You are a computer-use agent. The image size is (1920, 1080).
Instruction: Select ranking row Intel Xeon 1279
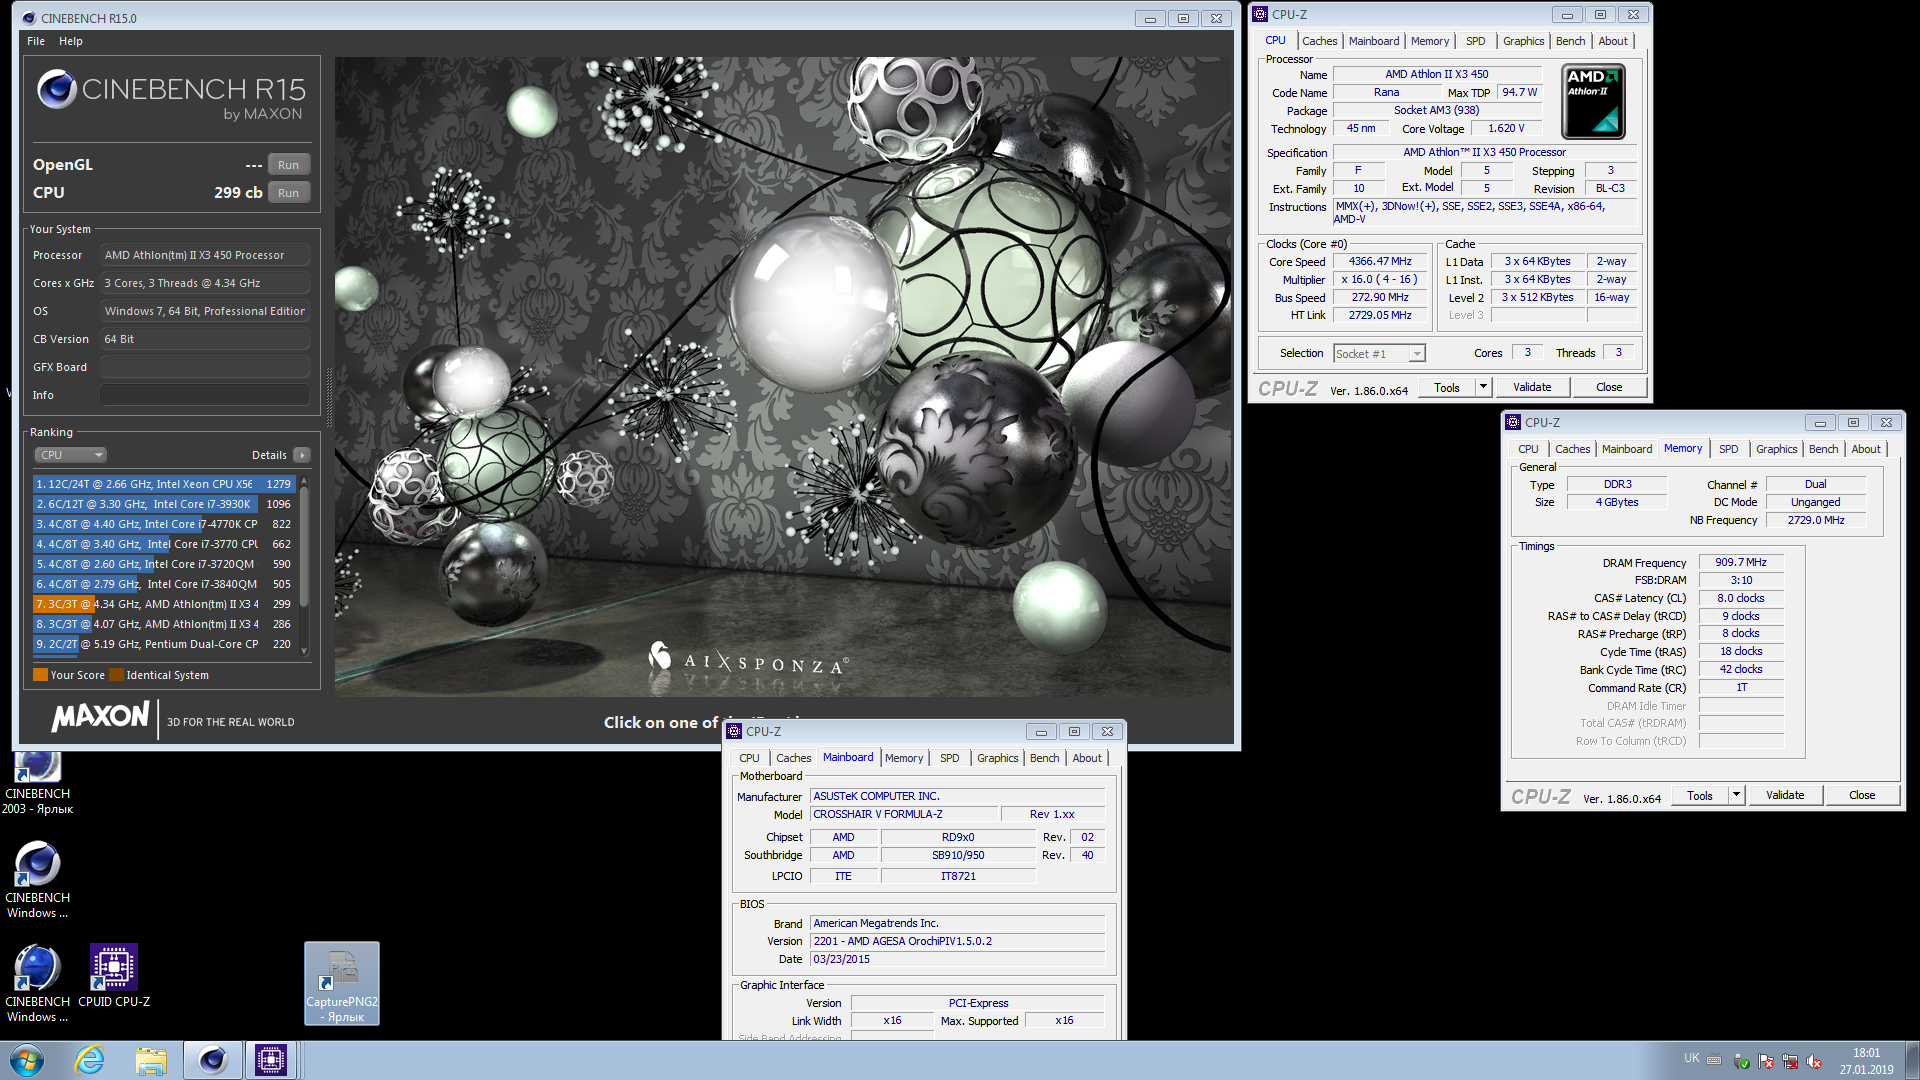click(x=163, y=484)
